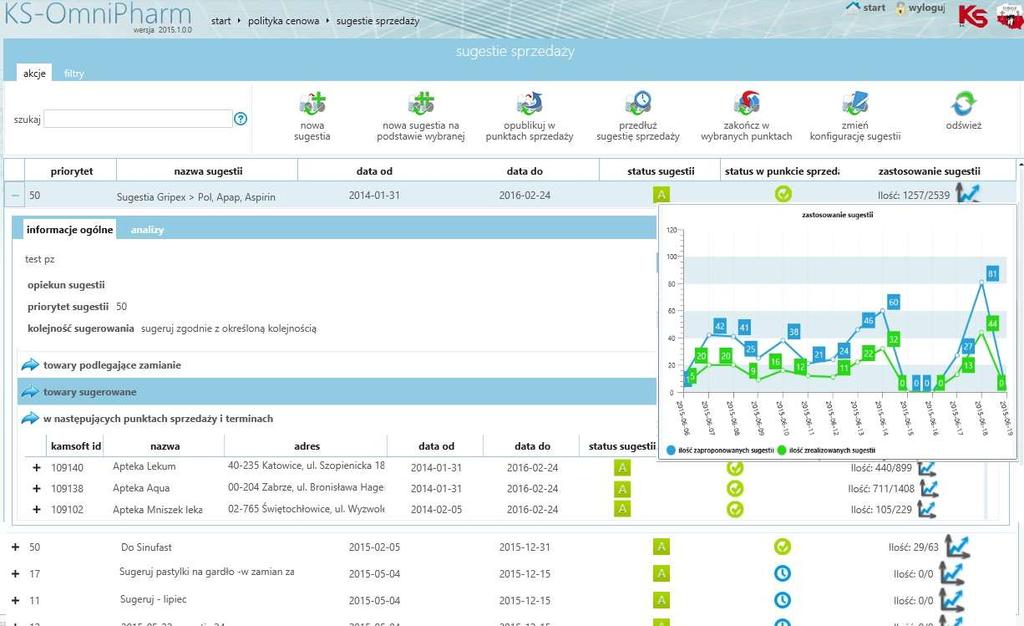Expand the Sugeruj - lipiec row

[15, 601]
